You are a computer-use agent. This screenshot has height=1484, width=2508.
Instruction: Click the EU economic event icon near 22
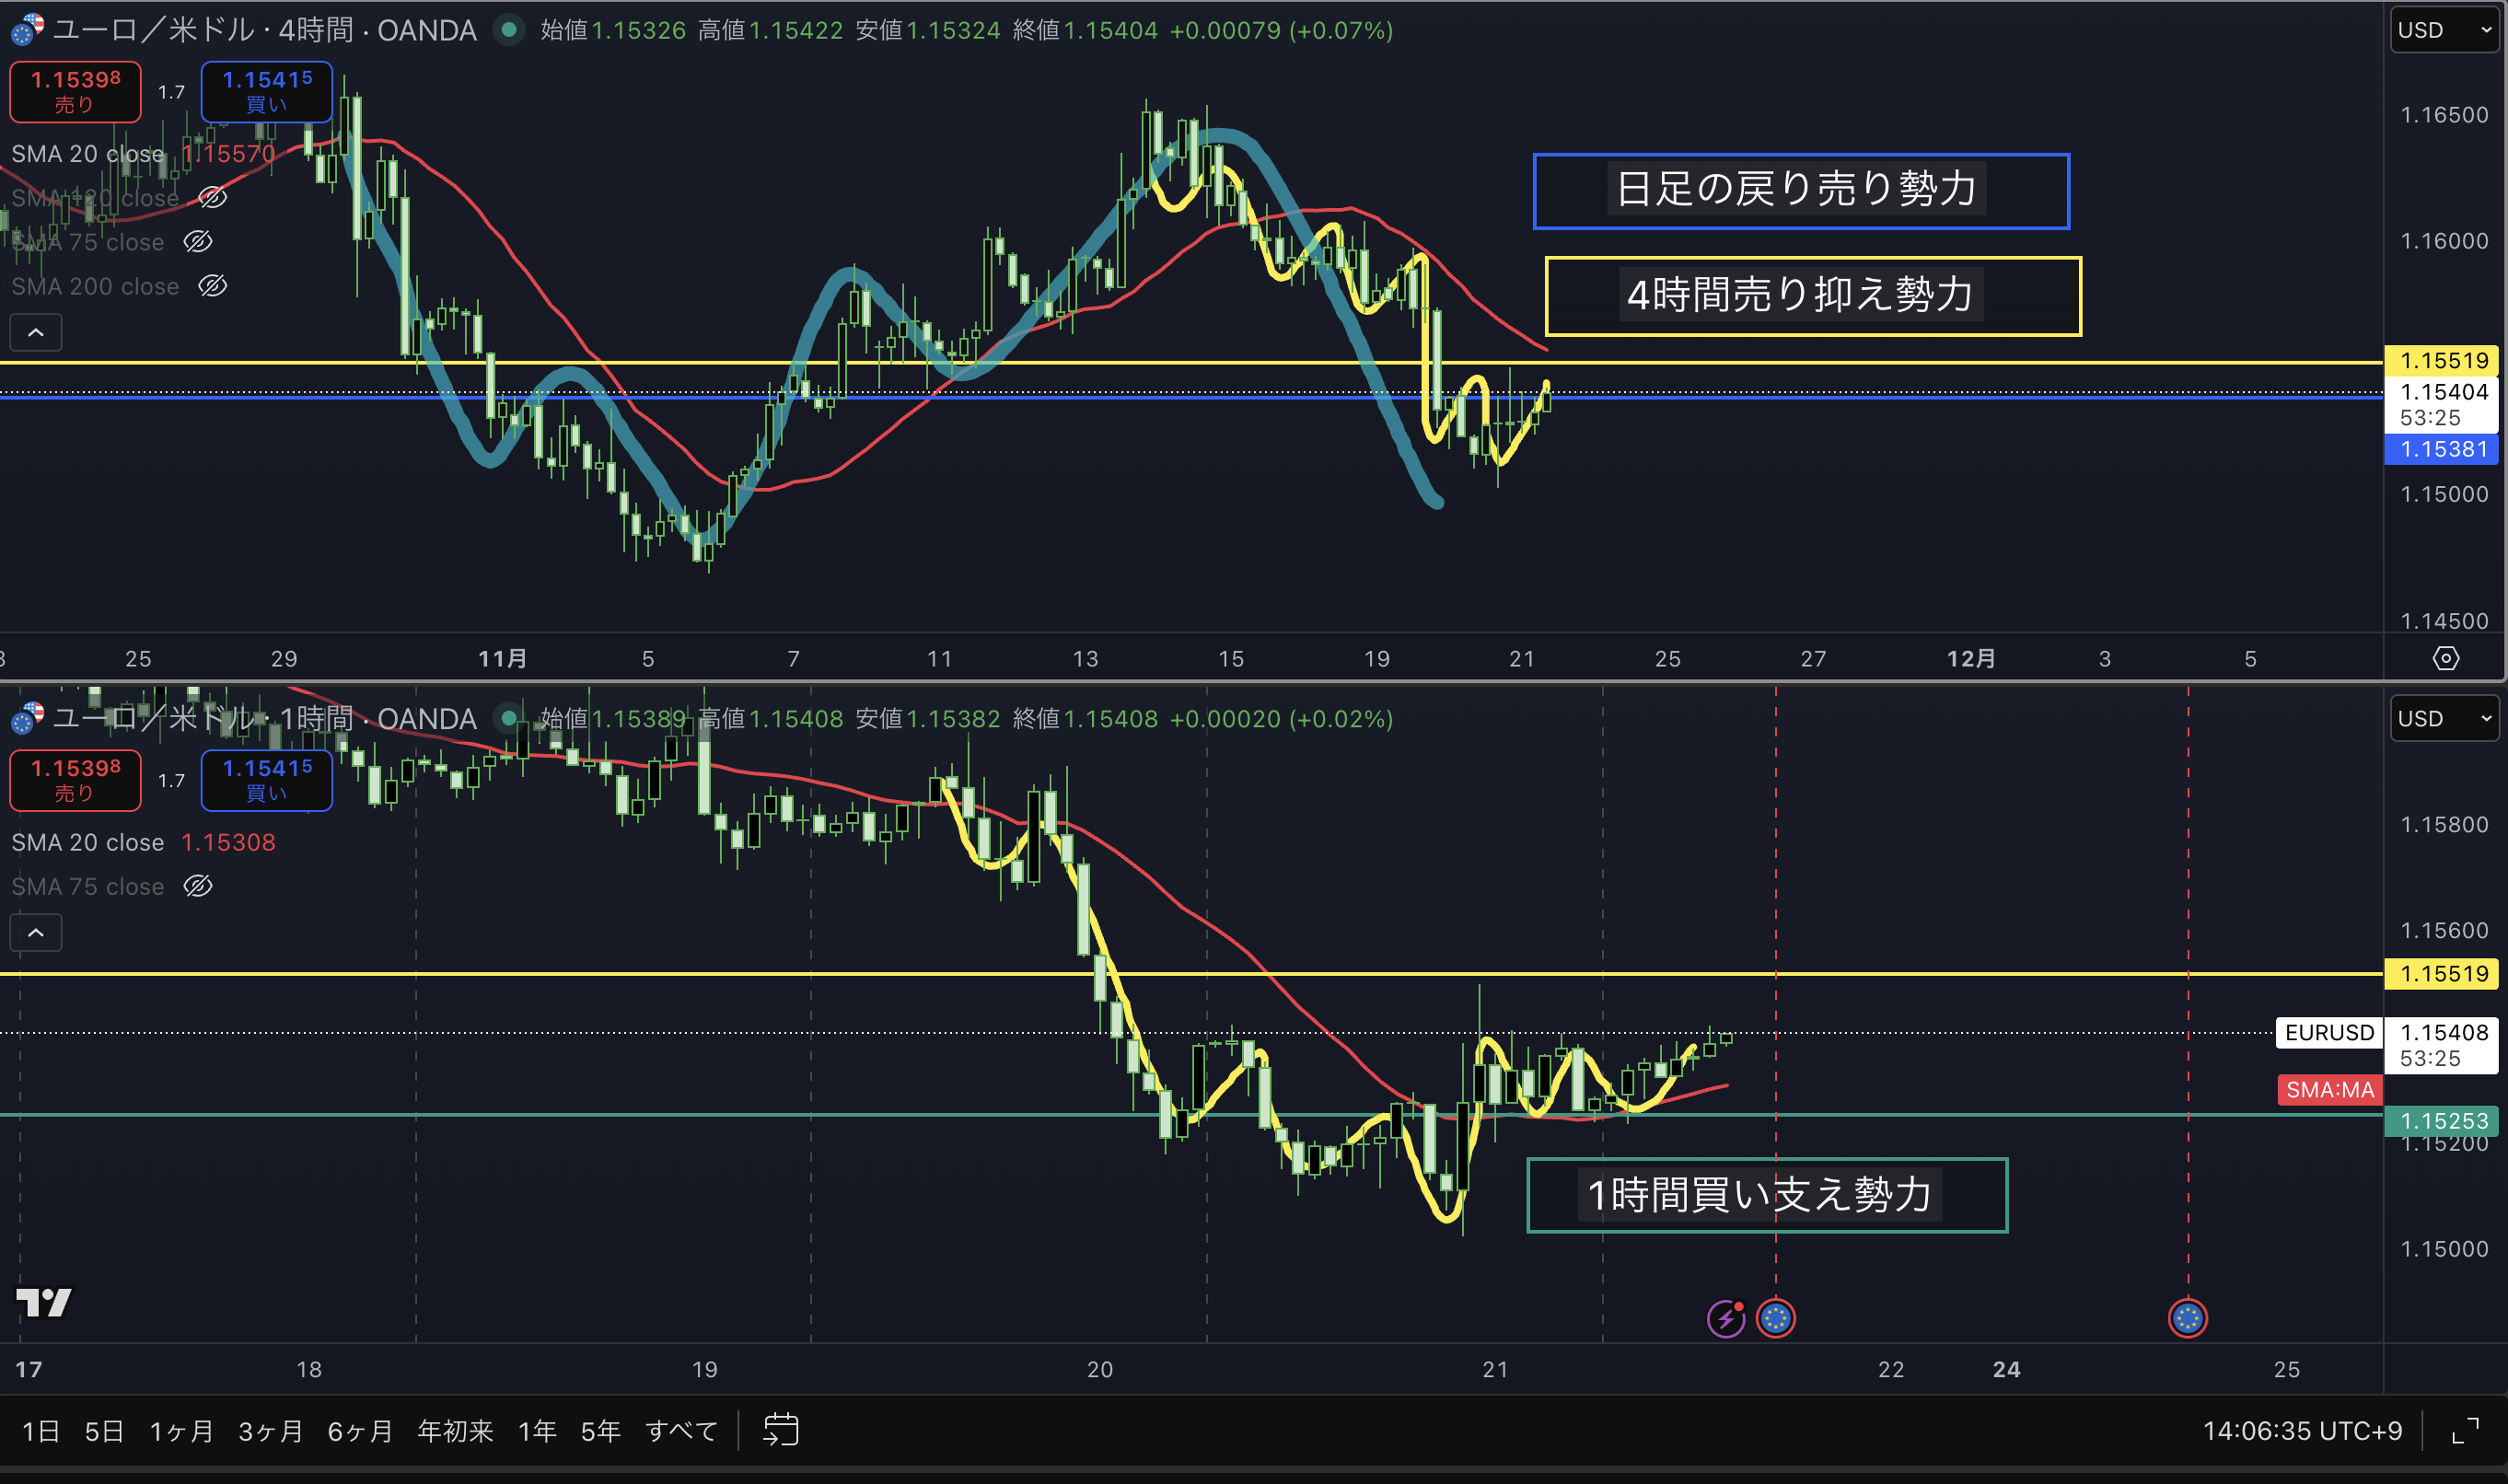pyautogui.click(x=1776, y=1318)
